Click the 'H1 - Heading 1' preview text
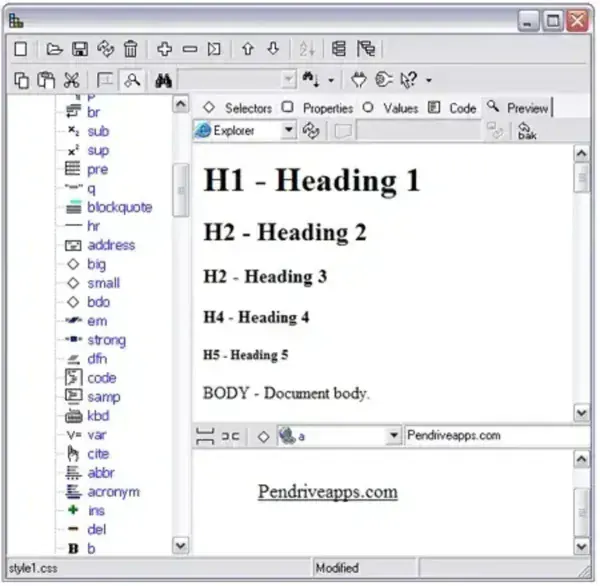The width and height of the screenshot is (600, 586). click(312, 180)
